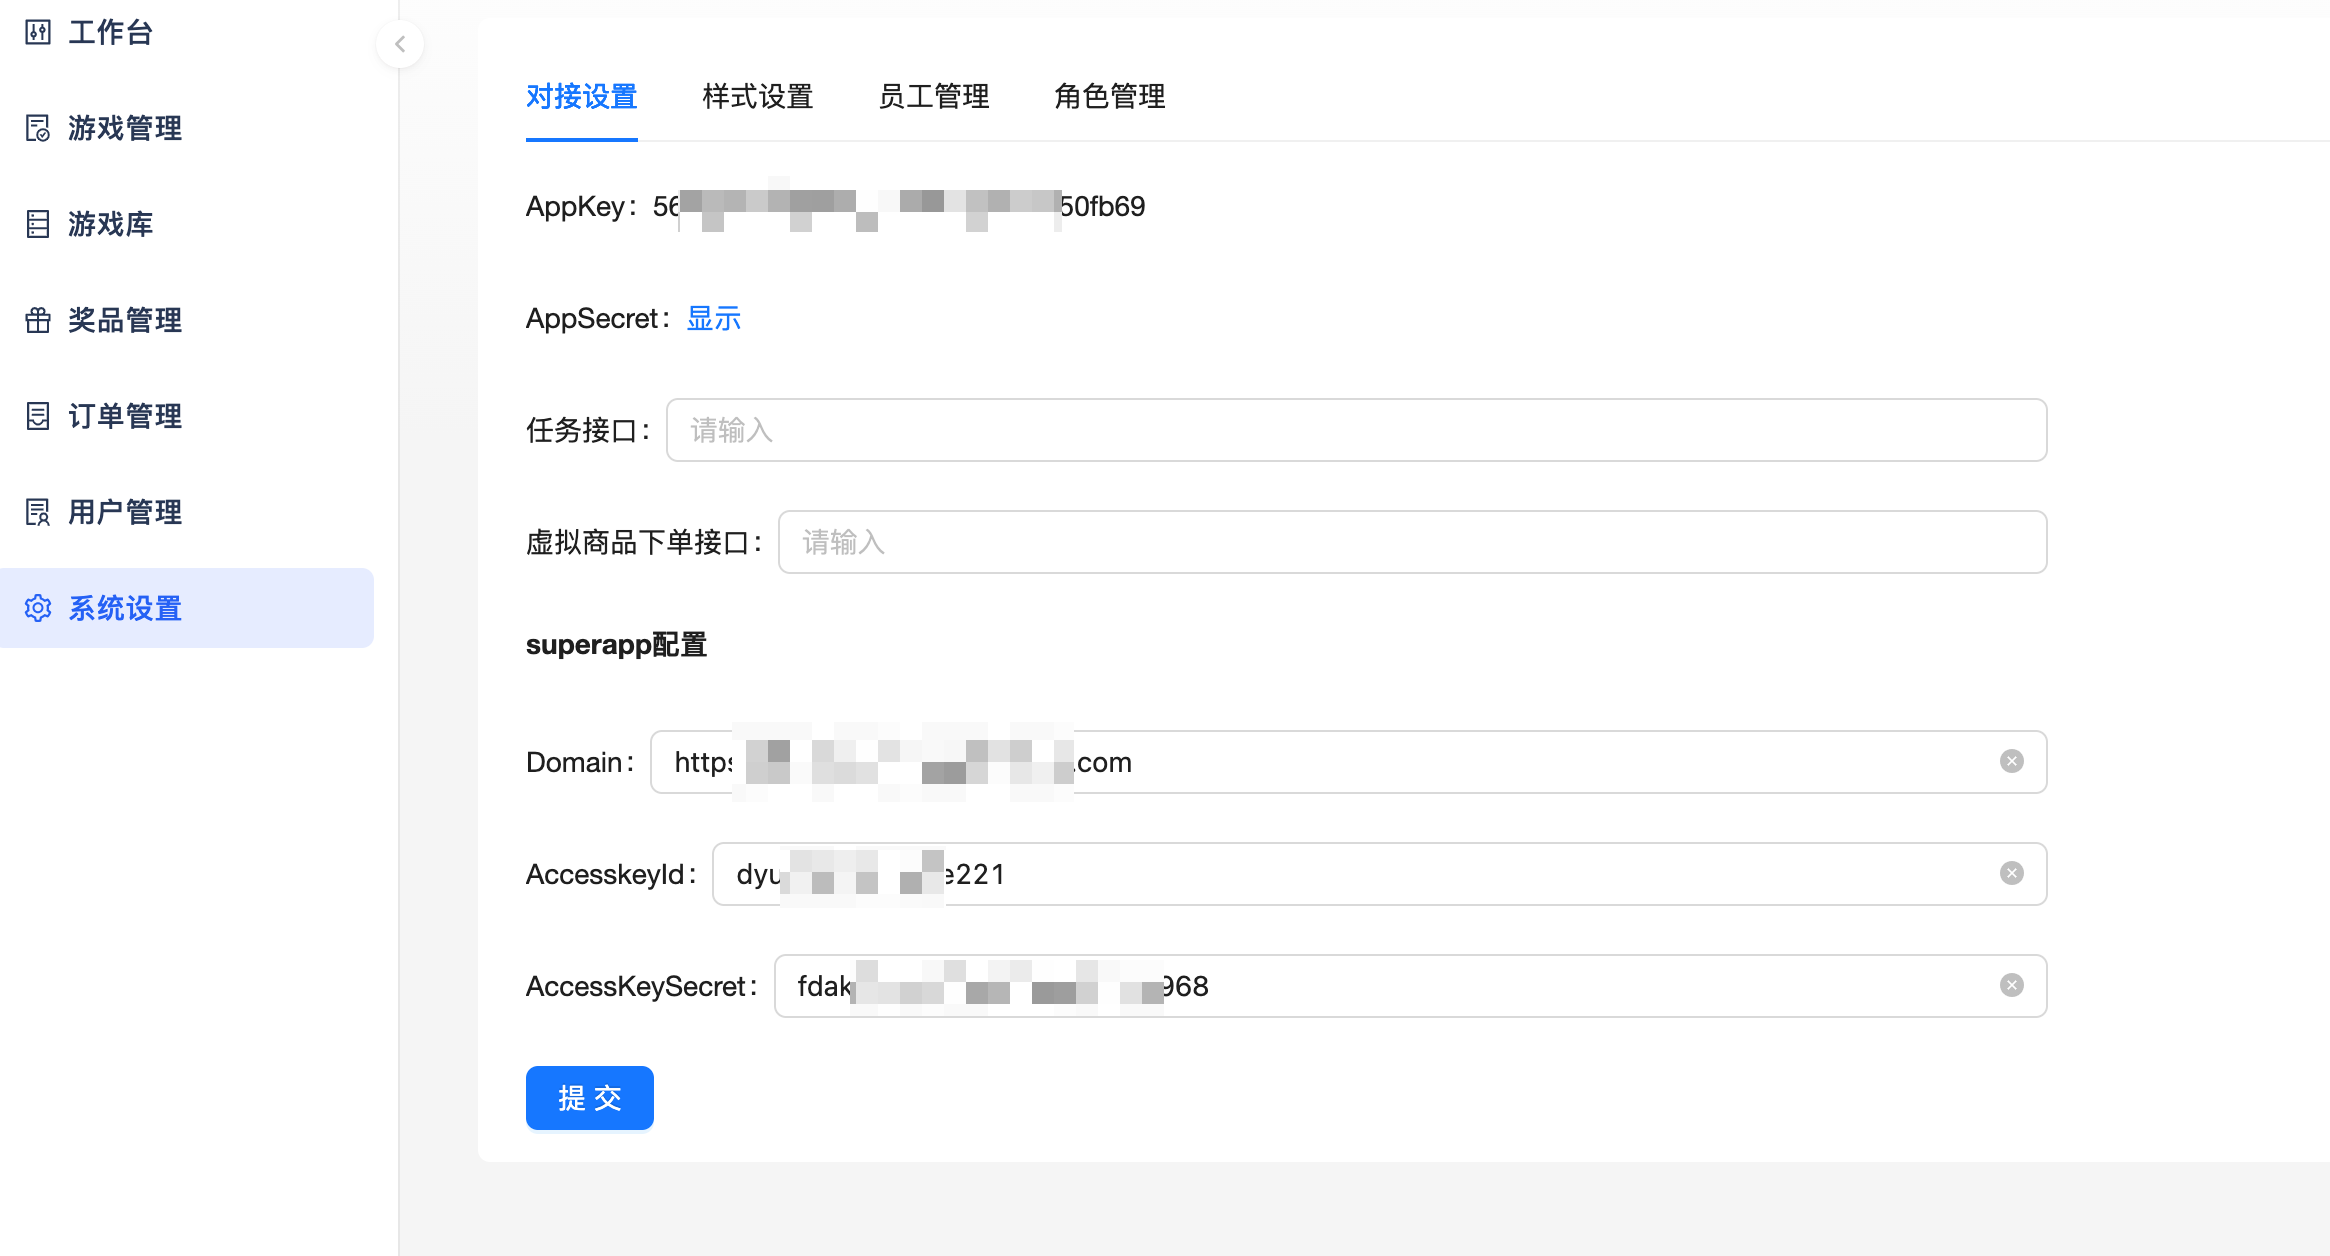The image size is (2330, 1256).
Task: Click the 系统设置 gear icon
Action: point(38,608)
